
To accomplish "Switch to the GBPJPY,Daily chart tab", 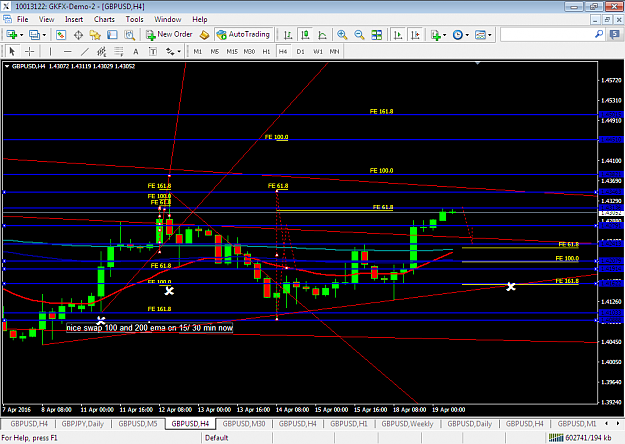I will [83, 424].
